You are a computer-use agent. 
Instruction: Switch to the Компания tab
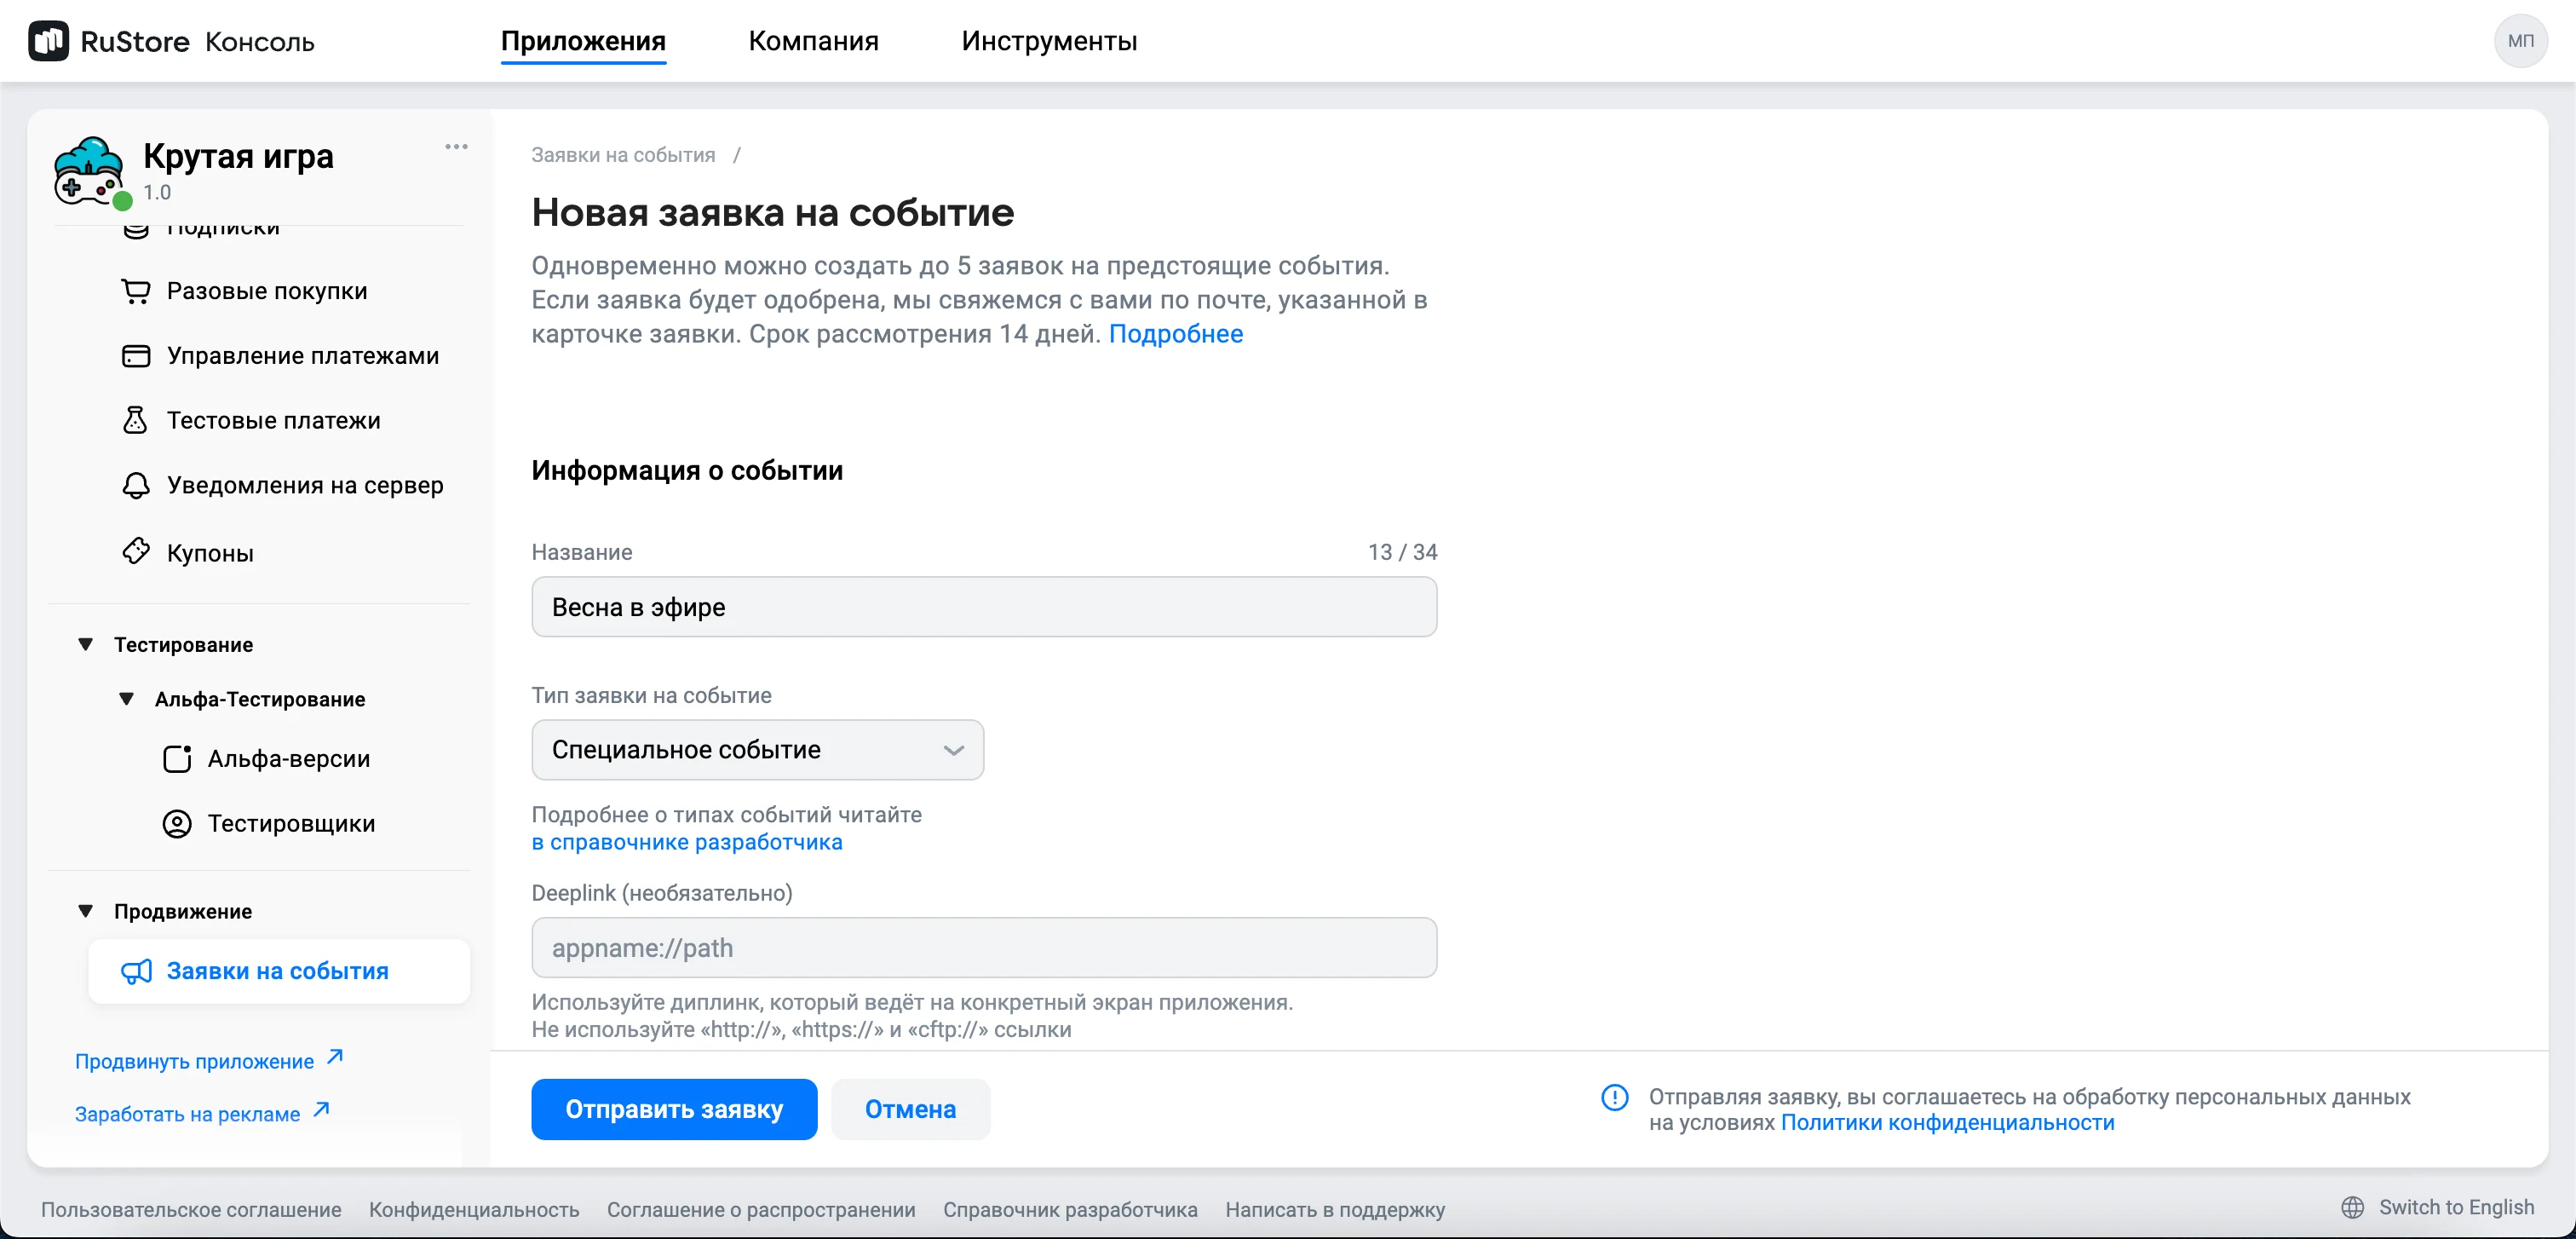813,41
